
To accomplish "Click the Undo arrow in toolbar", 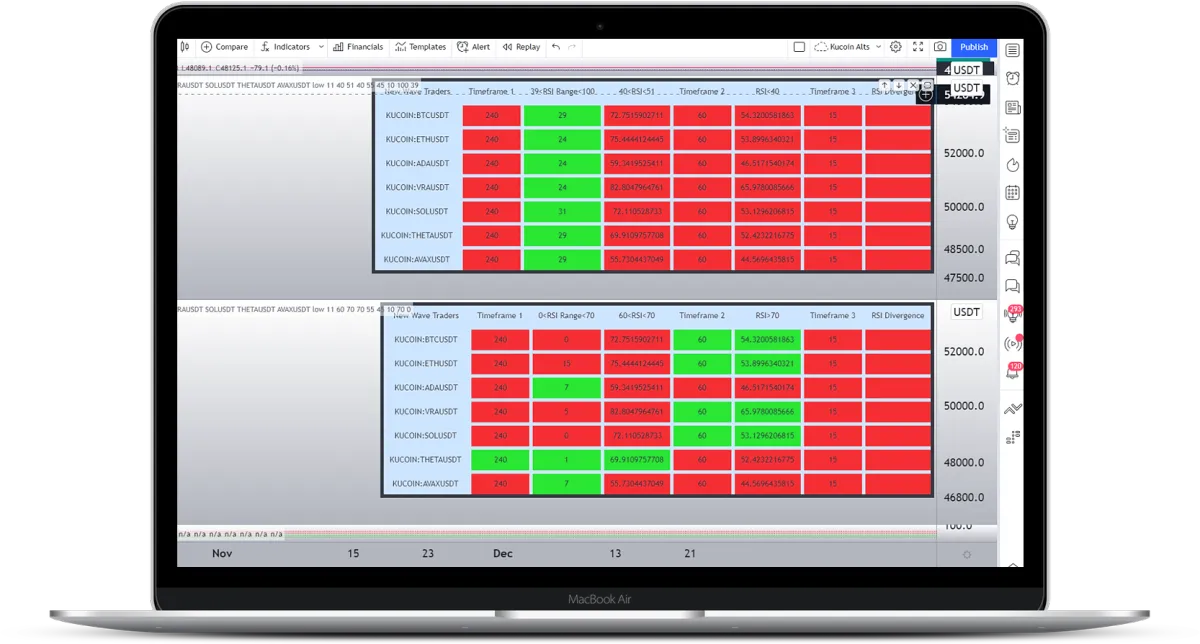I will pyautogui.click(x=556, y=47).
